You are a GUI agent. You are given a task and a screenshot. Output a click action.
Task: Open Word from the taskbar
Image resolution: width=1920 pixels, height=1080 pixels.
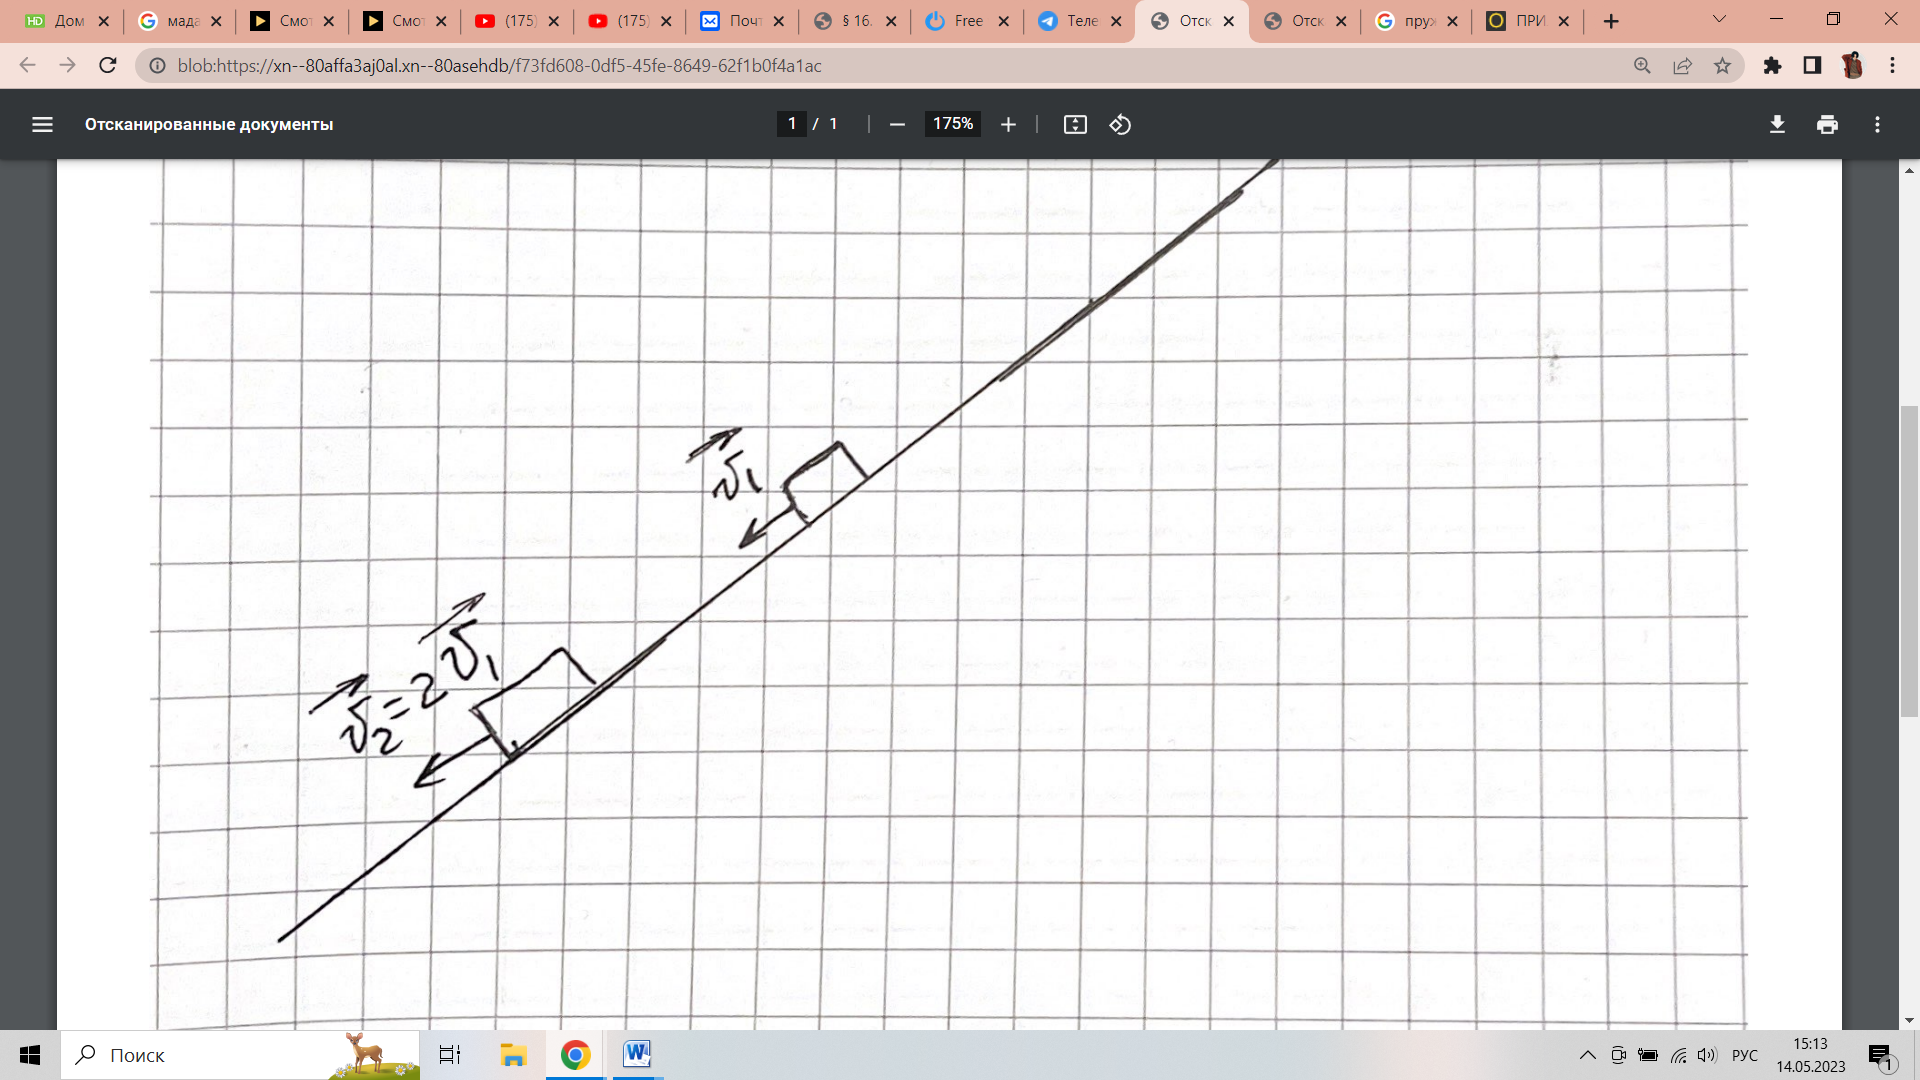[636, 1055]
